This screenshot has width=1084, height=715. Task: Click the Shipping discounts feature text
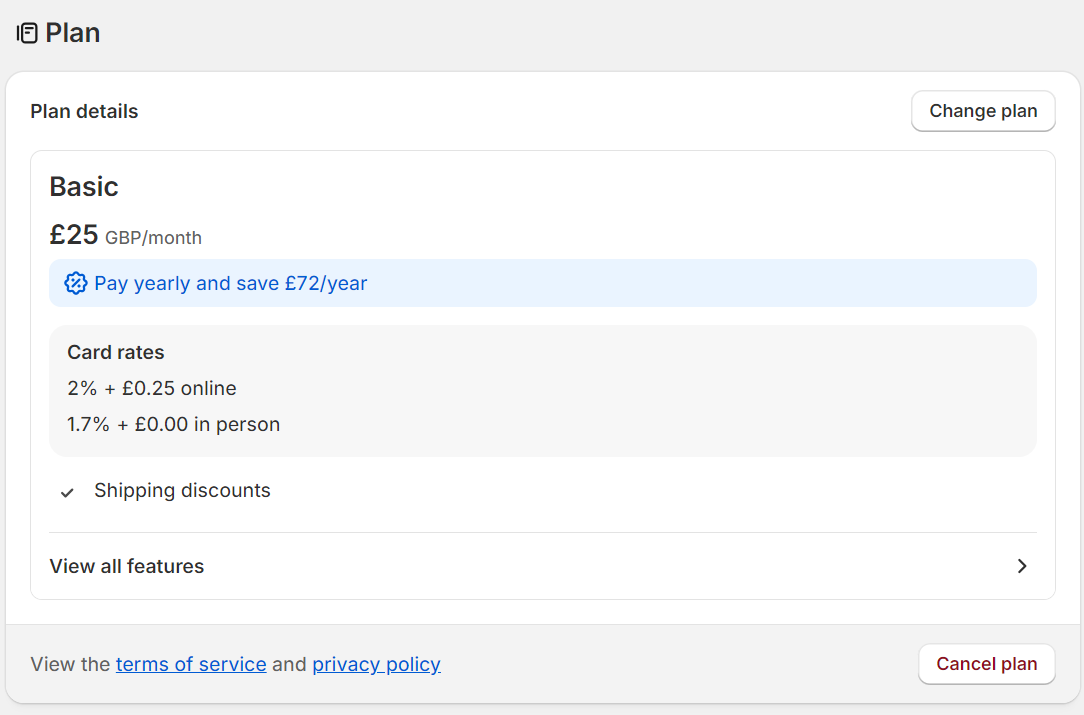coord(182,491)
